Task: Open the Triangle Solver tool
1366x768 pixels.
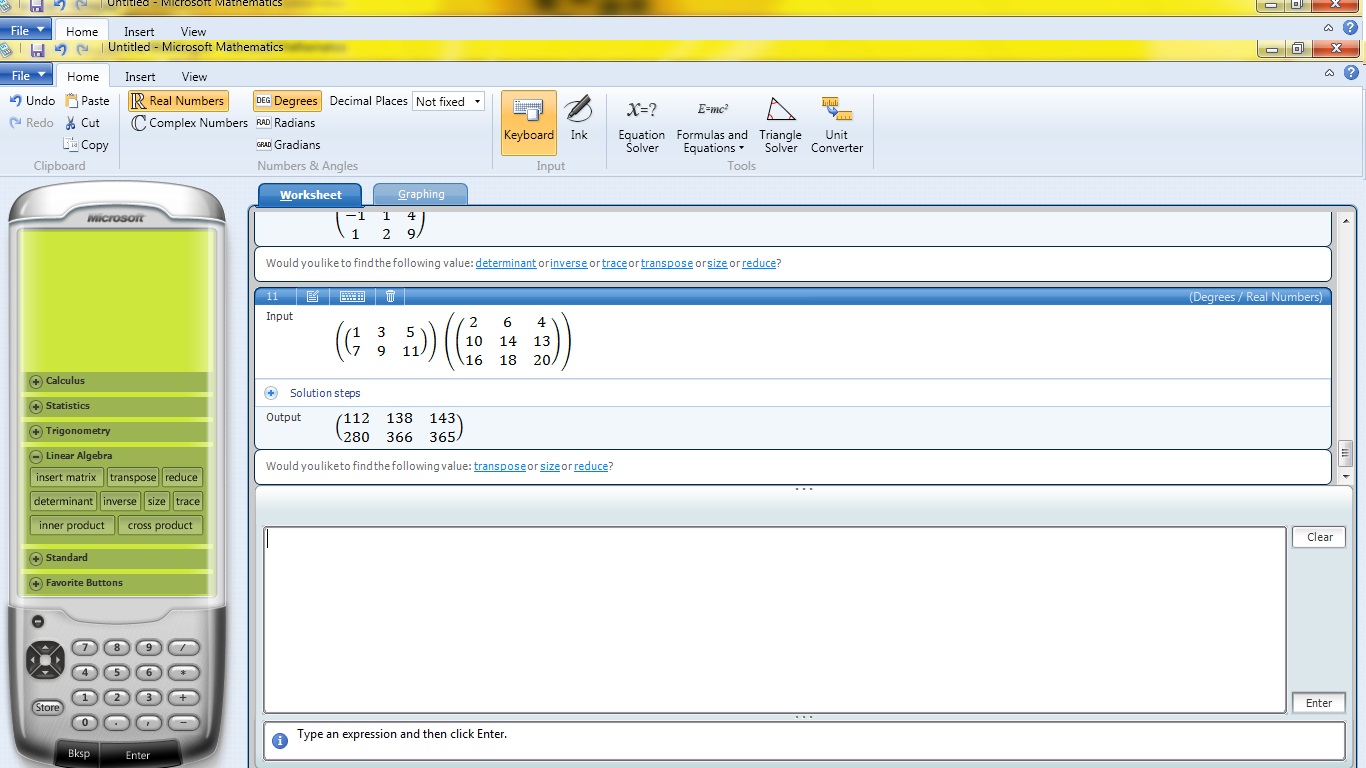Action: [x=781, y=125]
